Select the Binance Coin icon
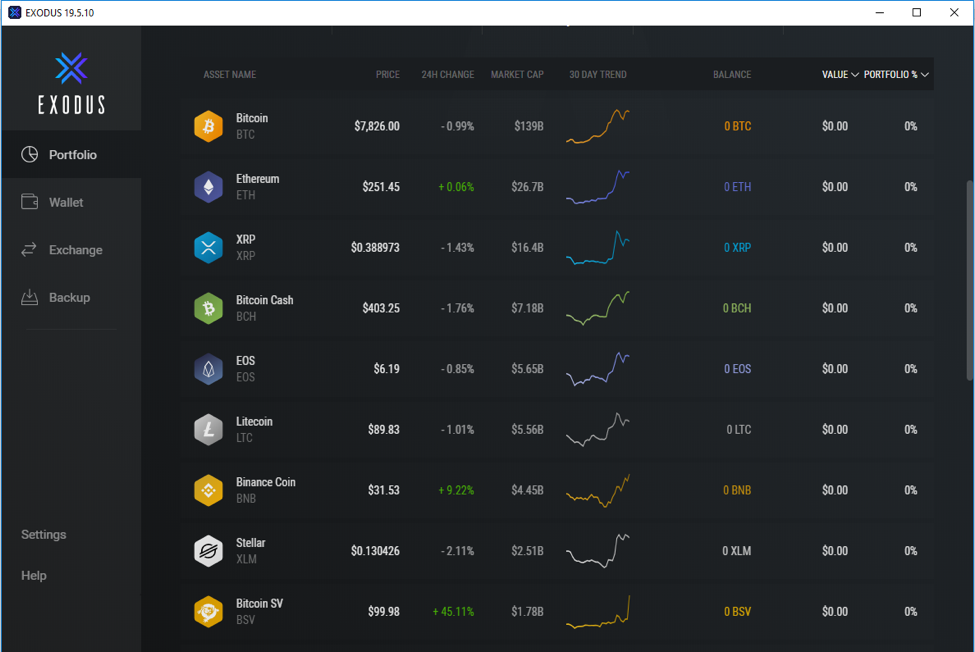 [x=208, y=490]
